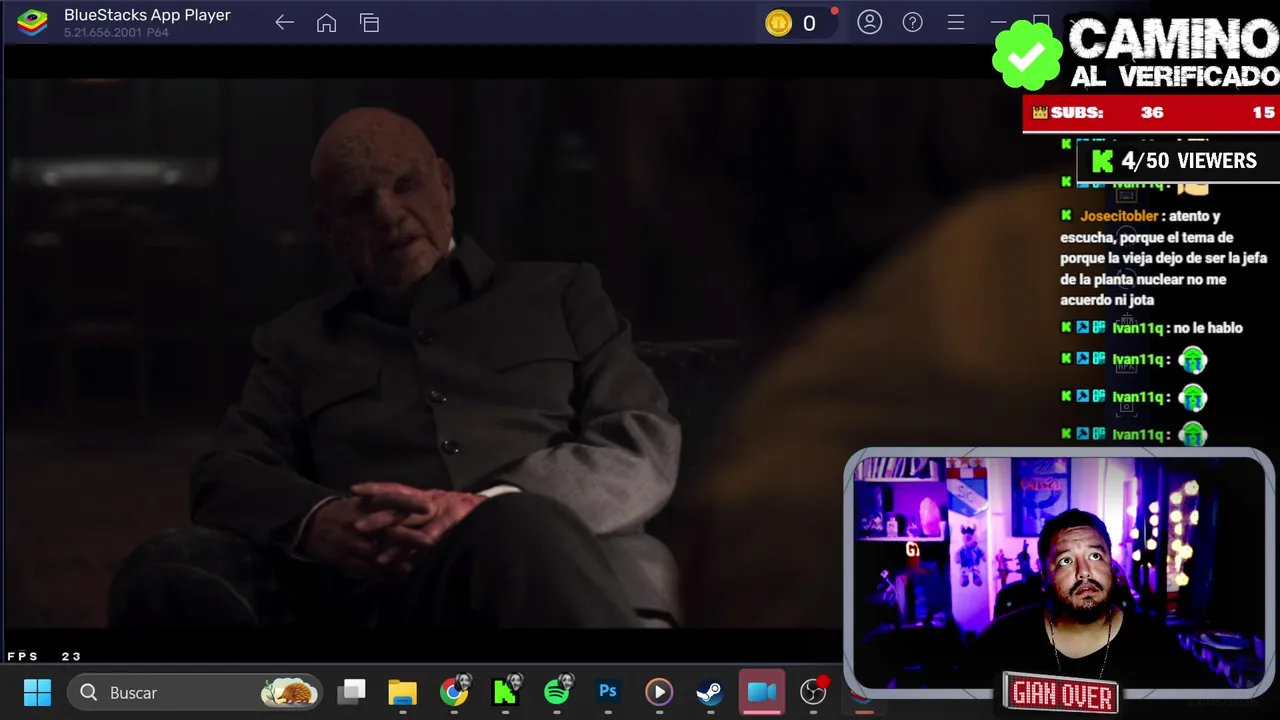This screenshot has height=720, width=1280.
Task: Open the active video camera app
Action: point(762,692)
